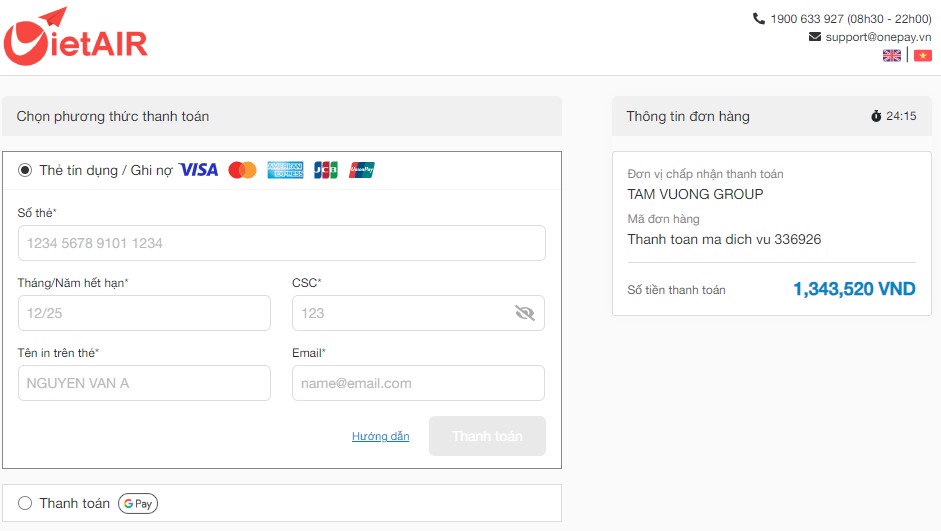This screenshot has height=531, width=941.
Task: Click the VietAIR logo
Action: pos(76,37)
